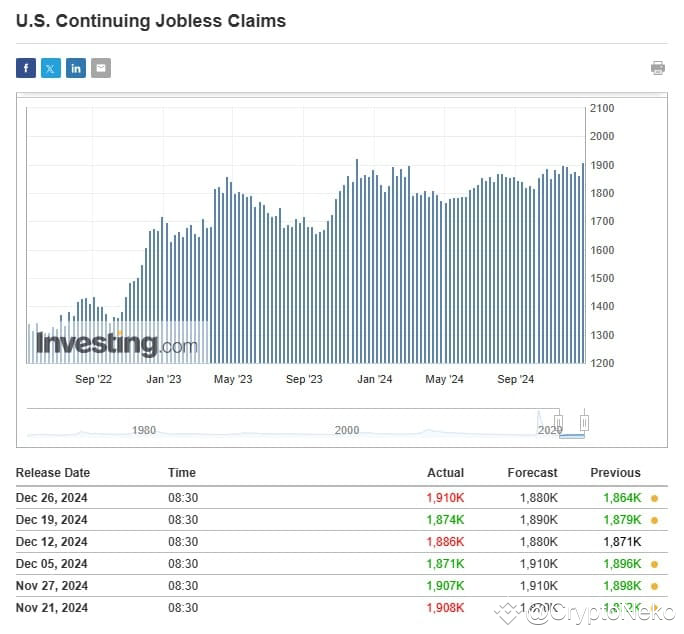Click the Jan '23 chart axis label
Image resolution: width=684 pixels, height=634 pixels.
[164, 379]
